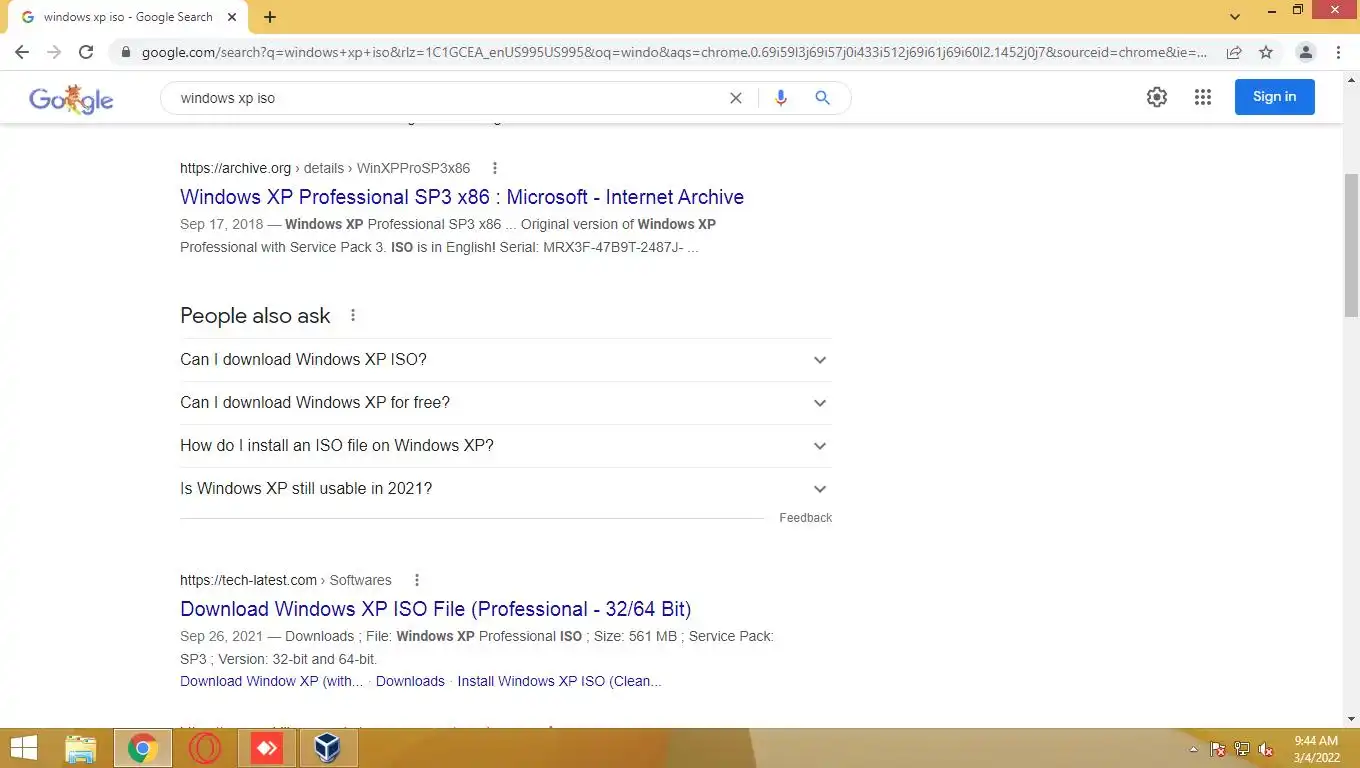Viewport: 1360px width, 768px height.
Task: Open the Downloads sitelink
Action: (x=410, y=681)
